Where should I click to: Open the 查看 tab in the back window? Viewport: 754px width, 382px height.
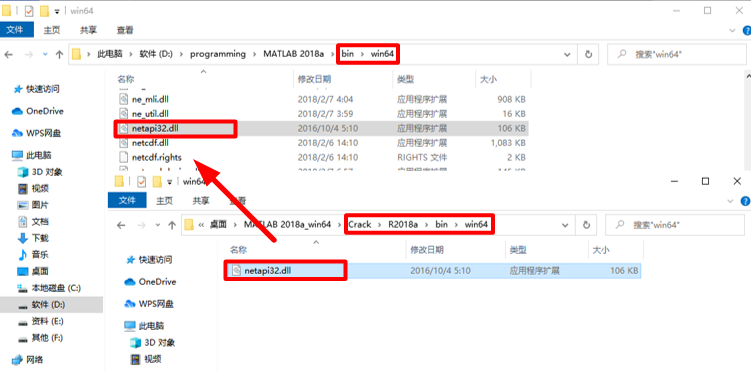[125, 30]
